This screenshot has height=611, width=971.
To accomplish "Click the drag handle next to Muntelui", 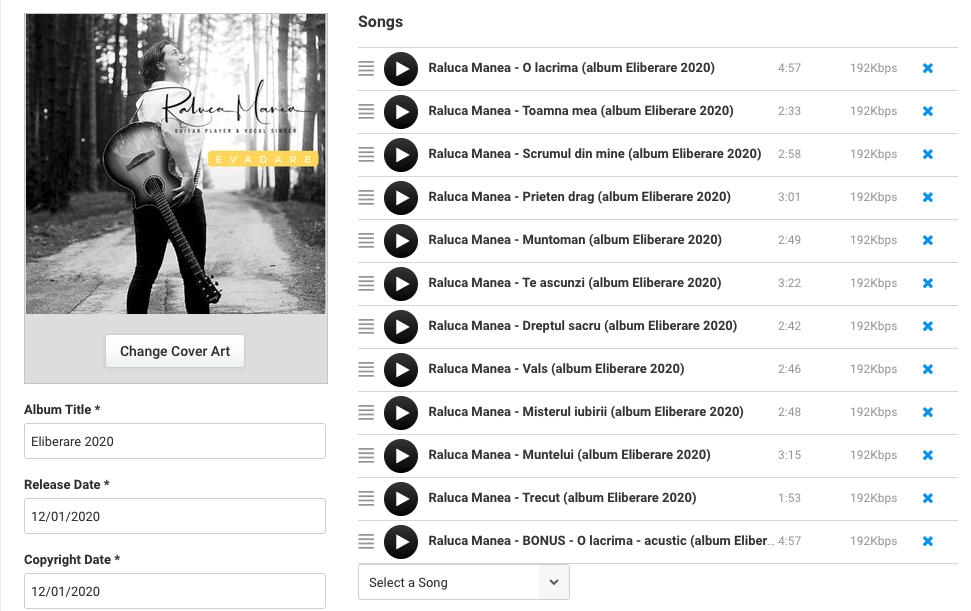I will click(366, 456).
